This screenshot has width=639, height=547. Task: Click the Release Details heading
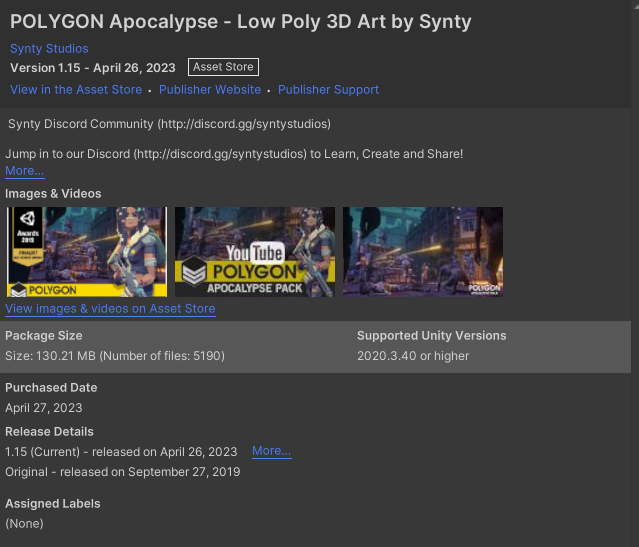coord(49,432)
